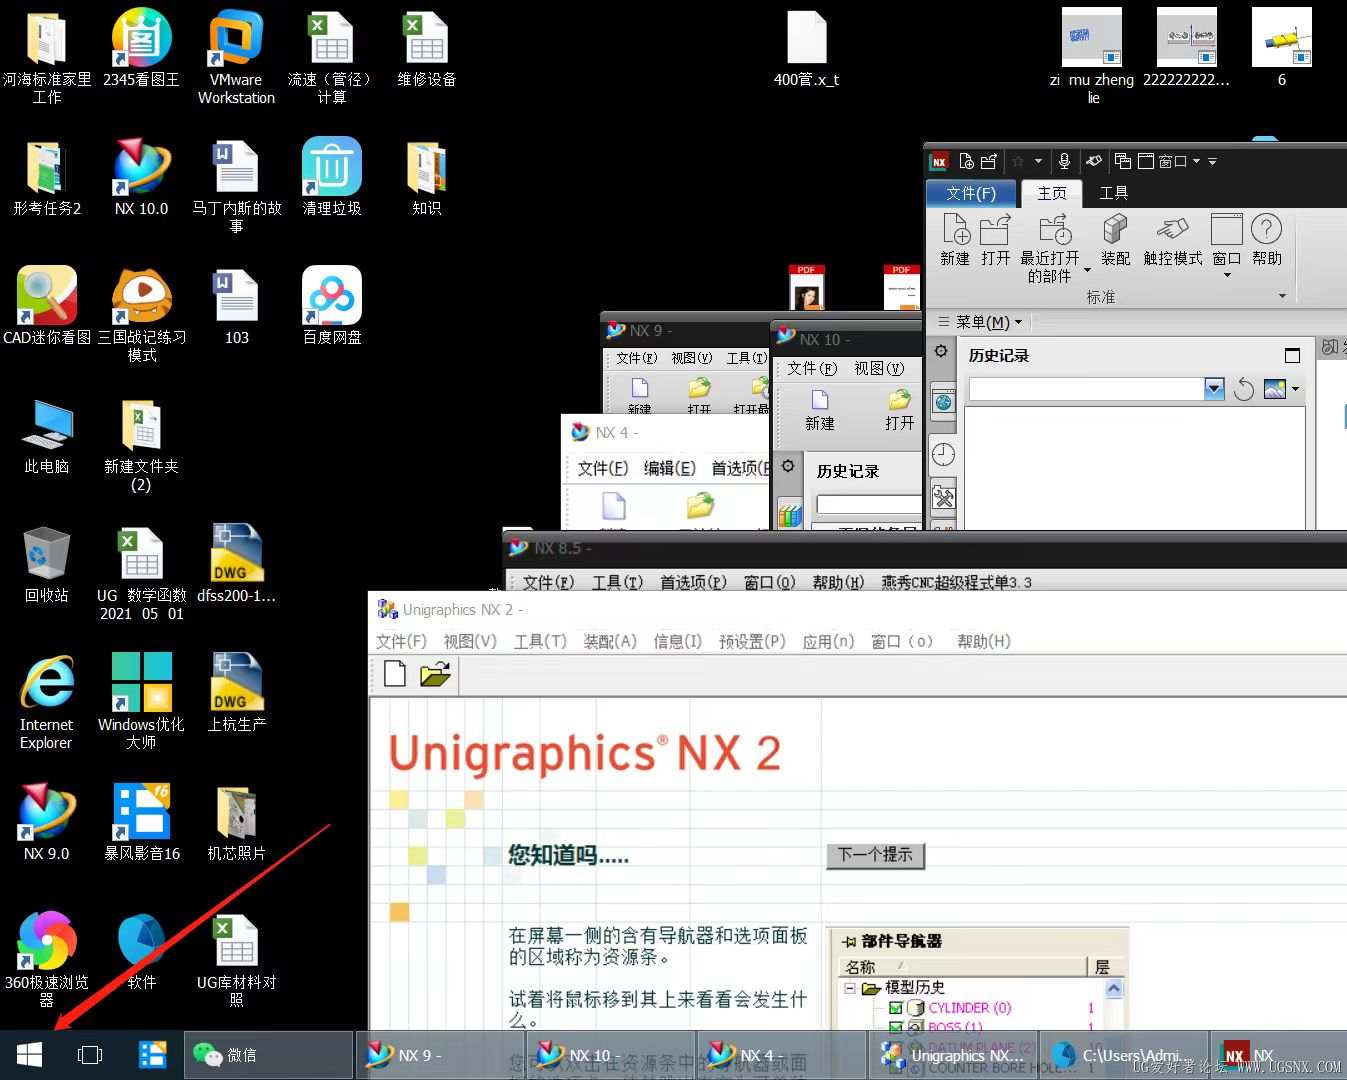The width and height of the screenshot is (1347, 1080).
Task: Click the 打开 folder icon in the NX 9 window
Action: [700, 388]
